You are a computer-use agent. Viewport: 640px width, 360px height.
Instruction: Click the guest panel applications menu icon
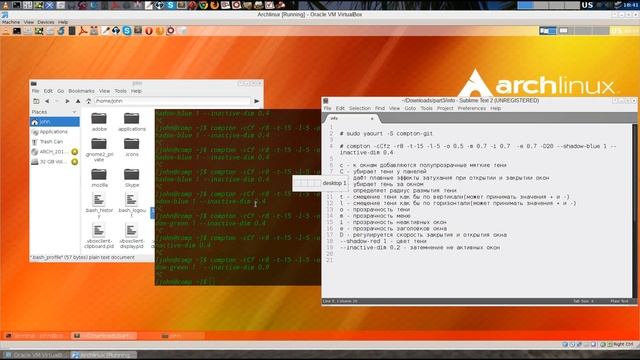tap(6, 31)
